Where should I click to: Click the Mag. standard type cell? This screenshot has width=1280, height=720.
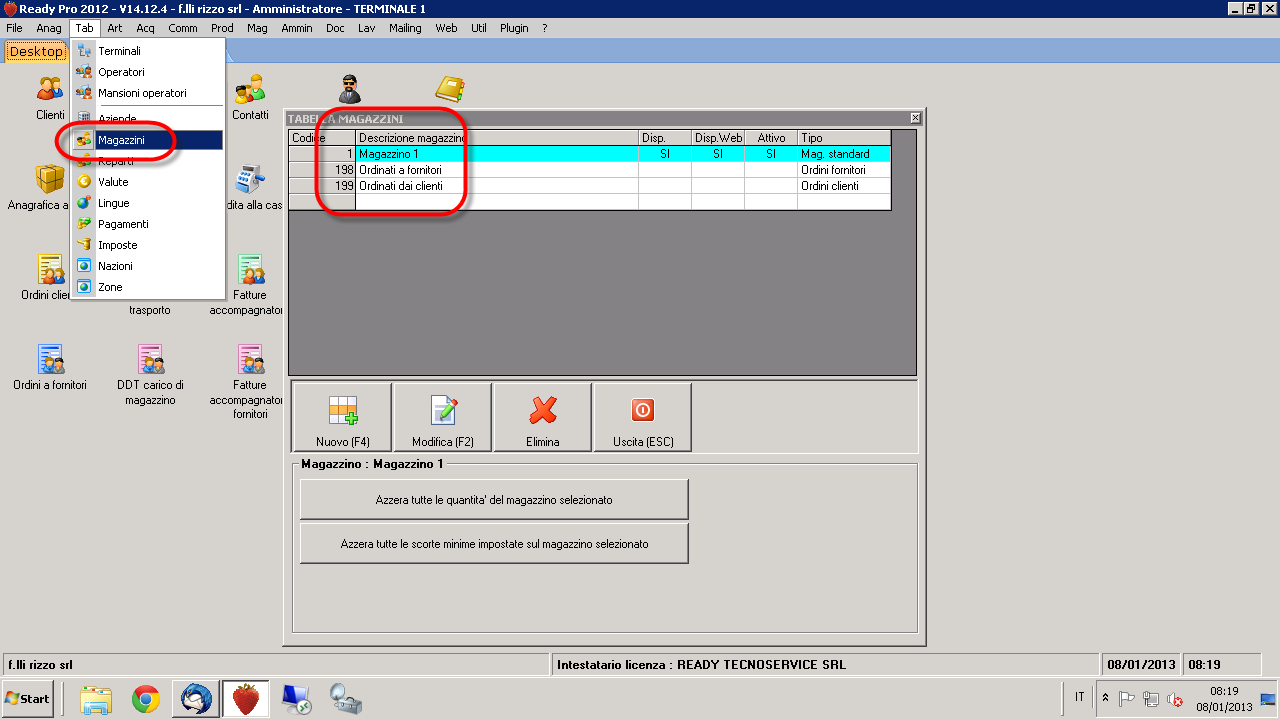tap(843, 154)
